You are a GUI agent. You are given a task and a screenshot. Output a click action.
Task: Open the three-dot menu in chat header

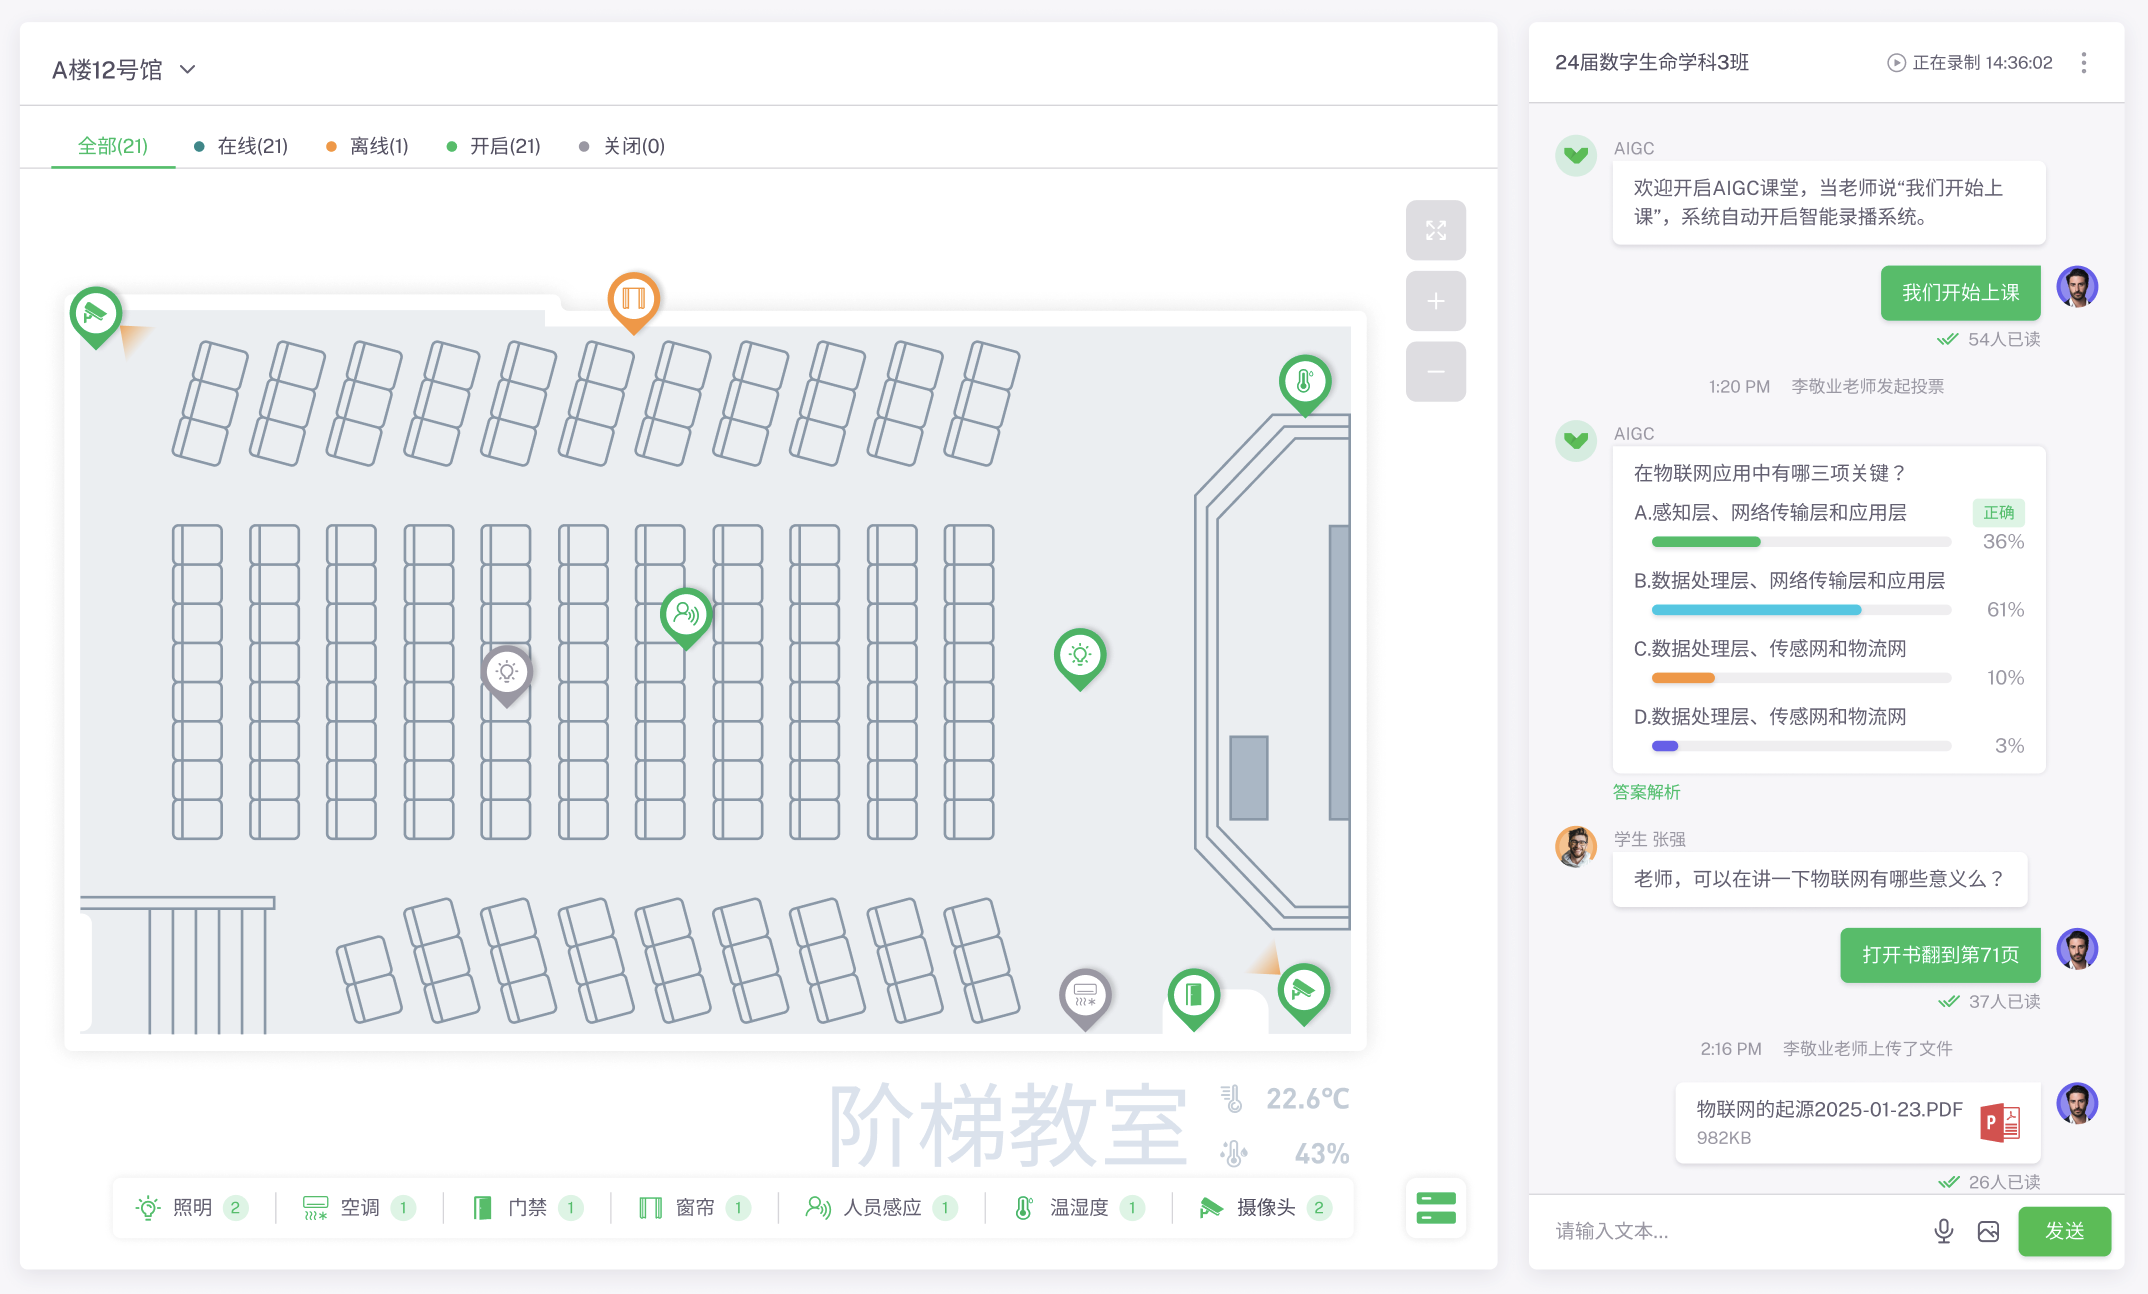pyautogui.click(x=2084, y=62)
